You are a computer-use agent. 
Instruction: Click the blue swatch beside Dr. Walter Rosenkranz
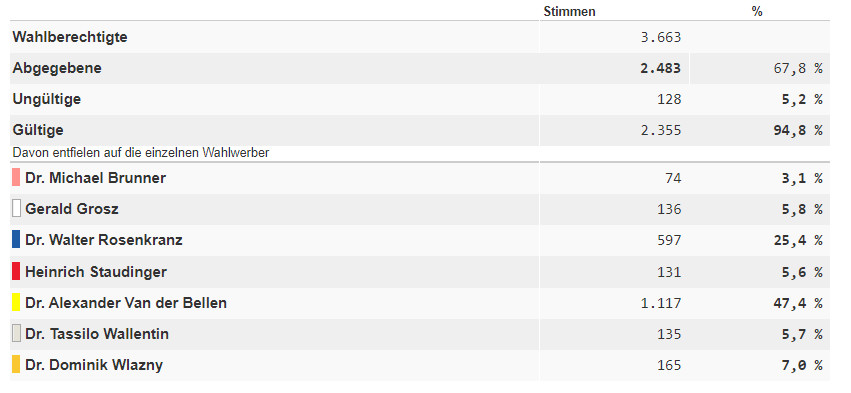click(x=16, y=240)
